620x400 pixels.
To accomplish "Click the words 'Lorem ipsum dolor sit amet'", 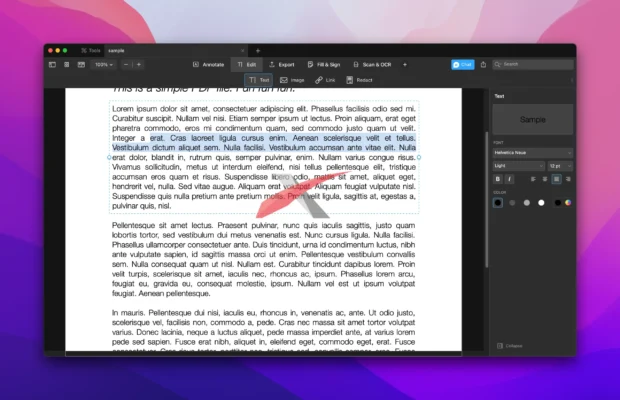I will tap(155, 109).
